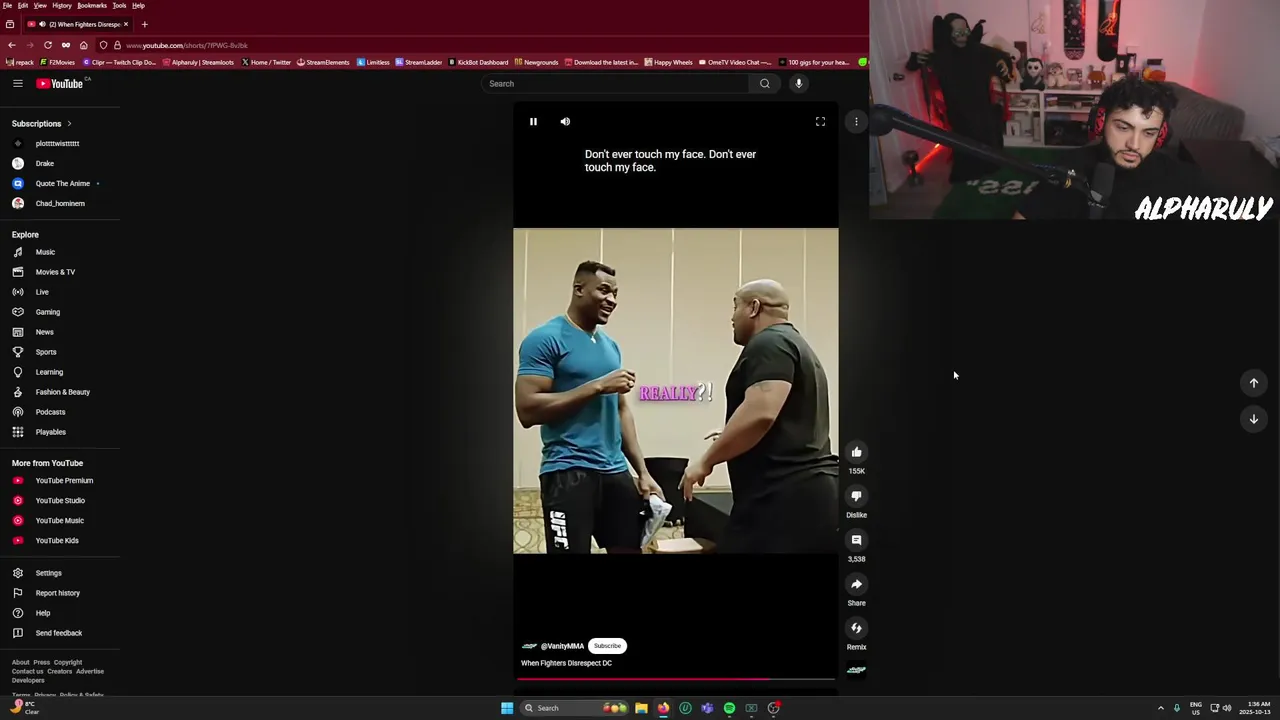Open a new browser tab
The image size is (1280, 720).
pos(144,24)
